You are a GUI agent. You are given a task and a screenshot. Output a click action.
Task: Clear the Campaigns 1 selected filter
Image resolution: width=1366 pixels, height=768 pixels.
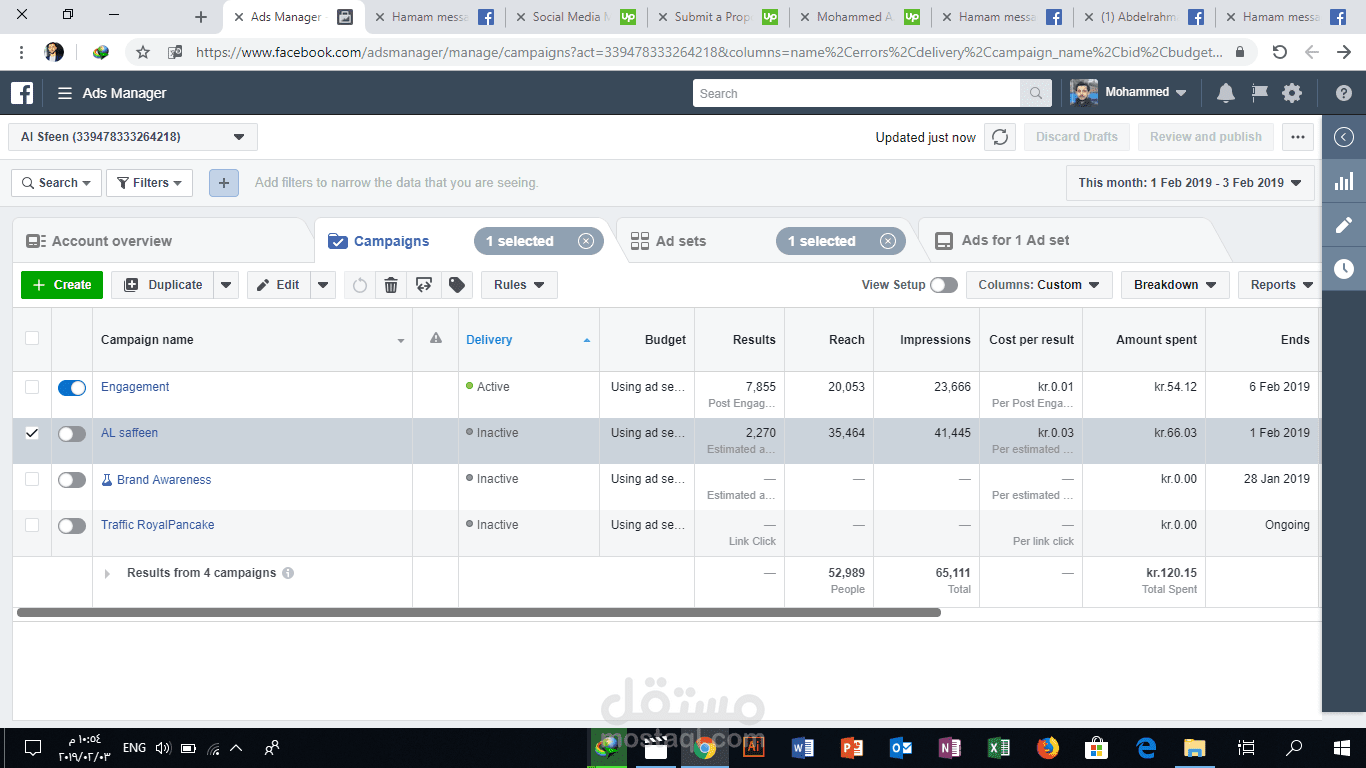[586, 241]
